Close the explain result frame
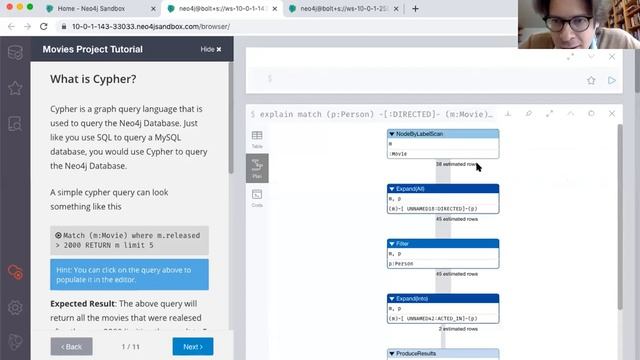 click(611, 113)
